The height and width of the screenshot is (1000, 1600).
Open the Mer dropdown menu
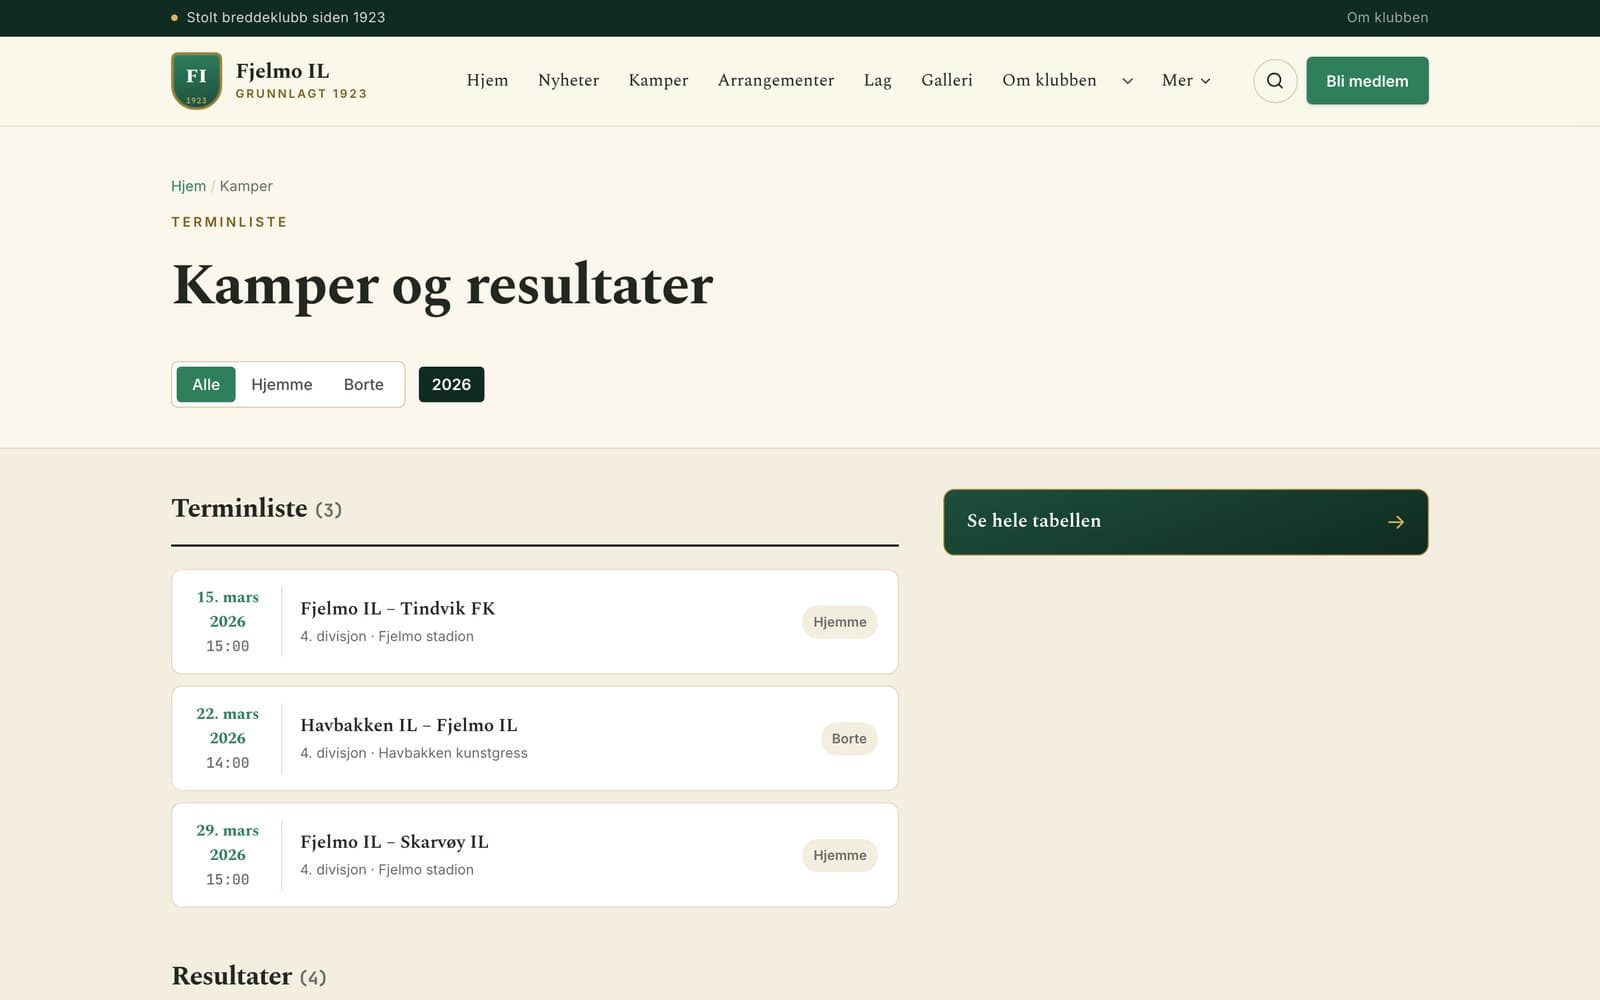1186,81
